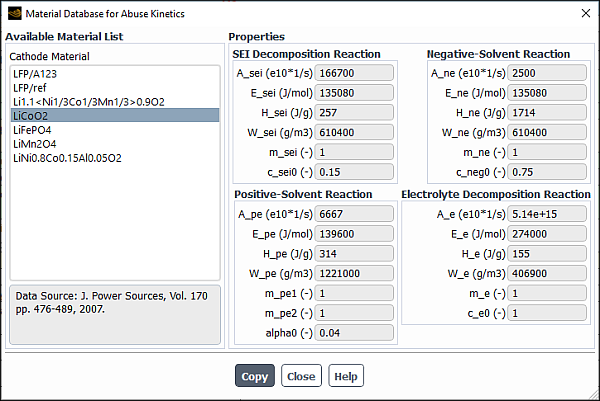The image size is (600, 401).
Task: Open Help for this dialog
Action: click(346, 376)
